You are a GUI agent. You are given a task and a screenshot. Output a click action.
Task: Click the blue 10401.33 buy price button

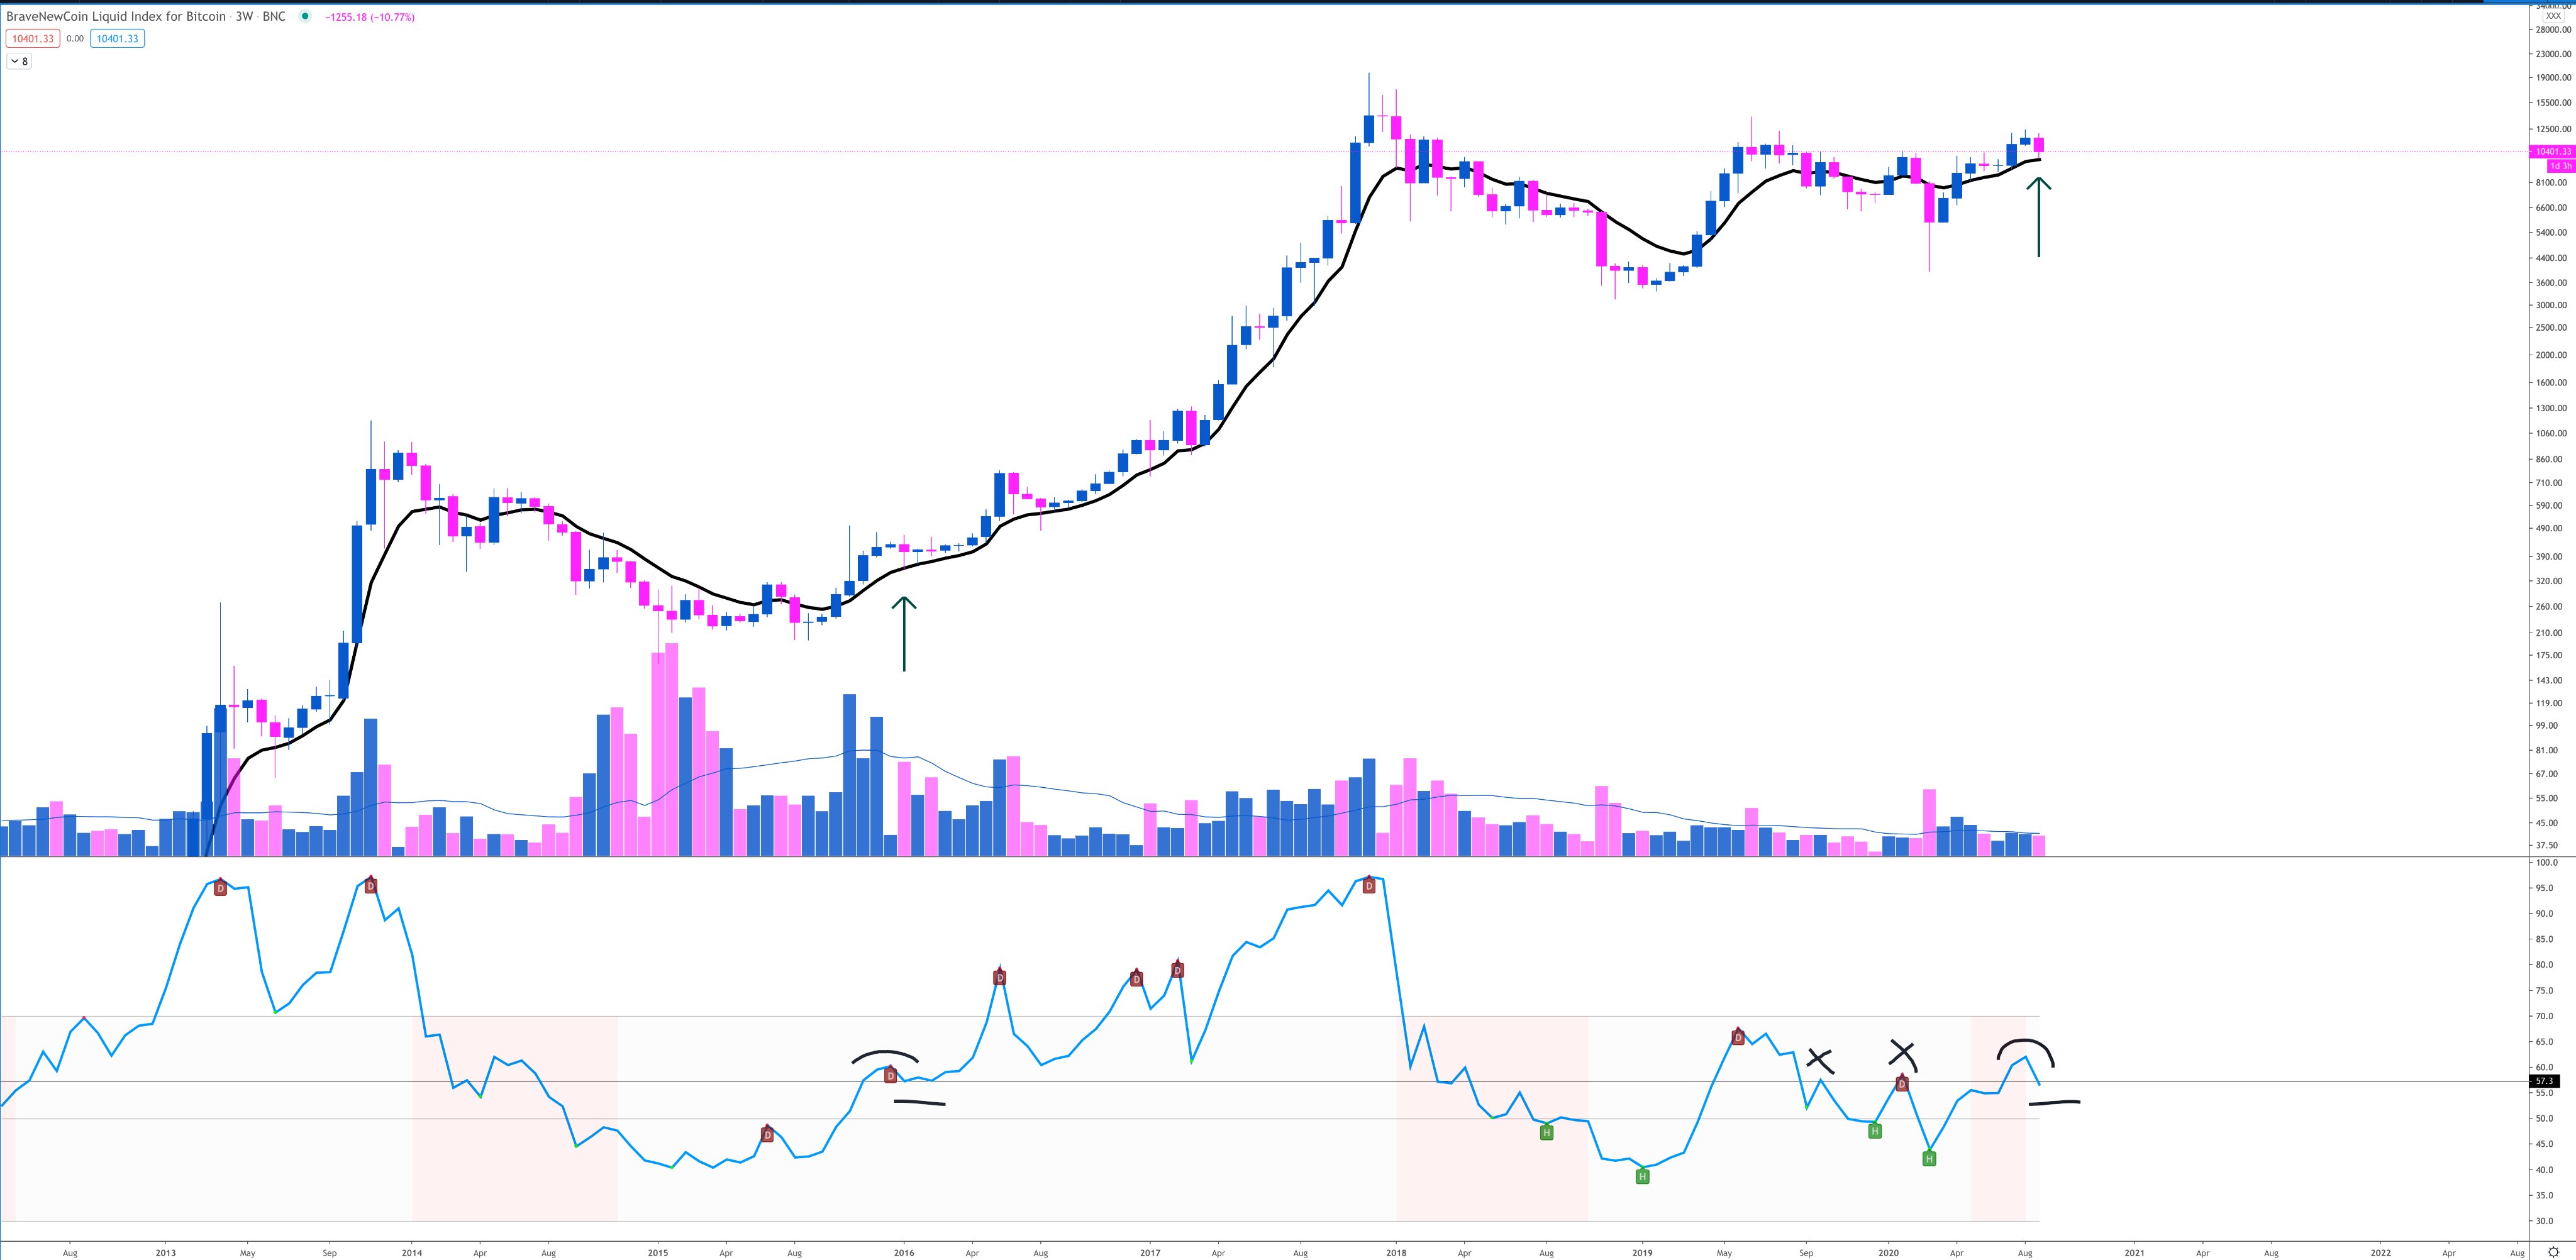point(117,38)
